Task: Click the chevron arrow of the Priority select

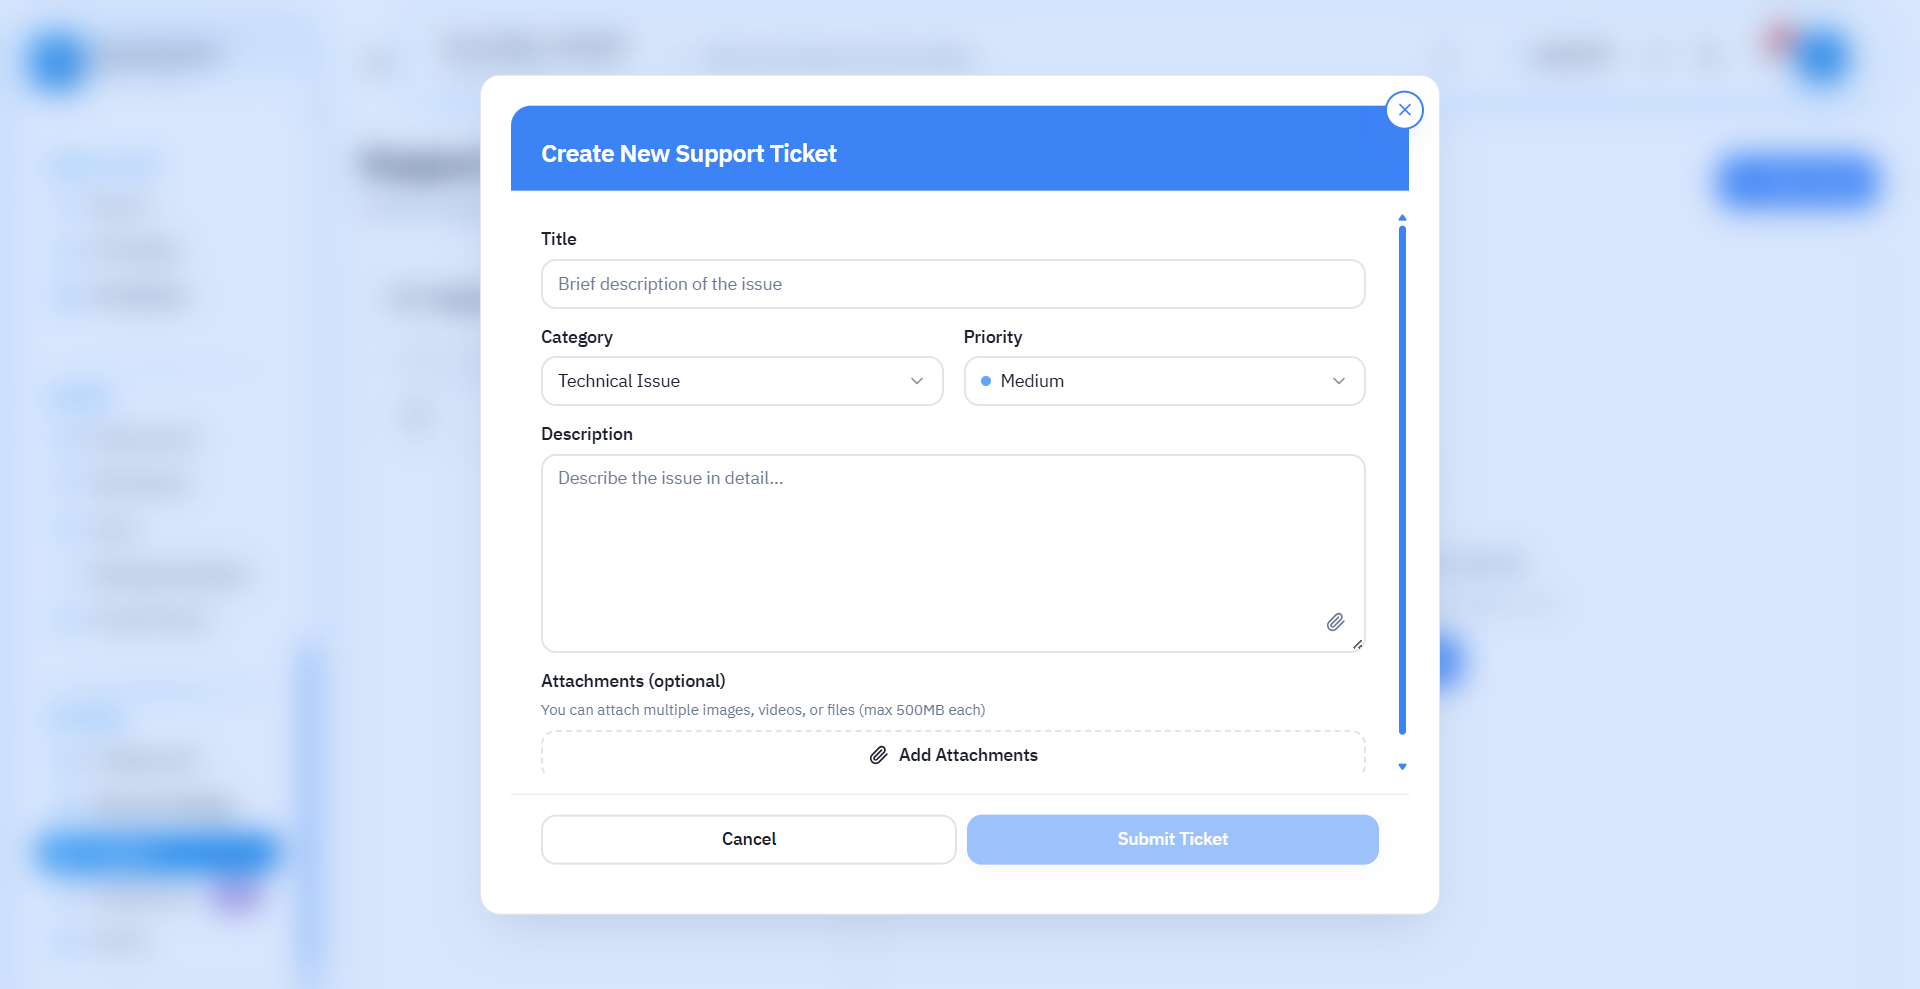Action: 1338,381
